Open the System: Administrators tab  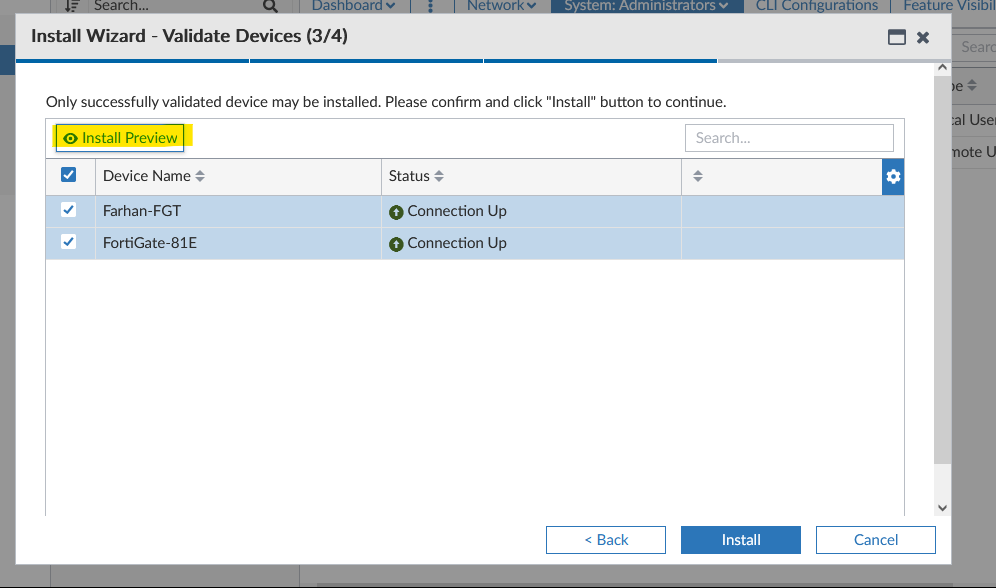[646, 6]
